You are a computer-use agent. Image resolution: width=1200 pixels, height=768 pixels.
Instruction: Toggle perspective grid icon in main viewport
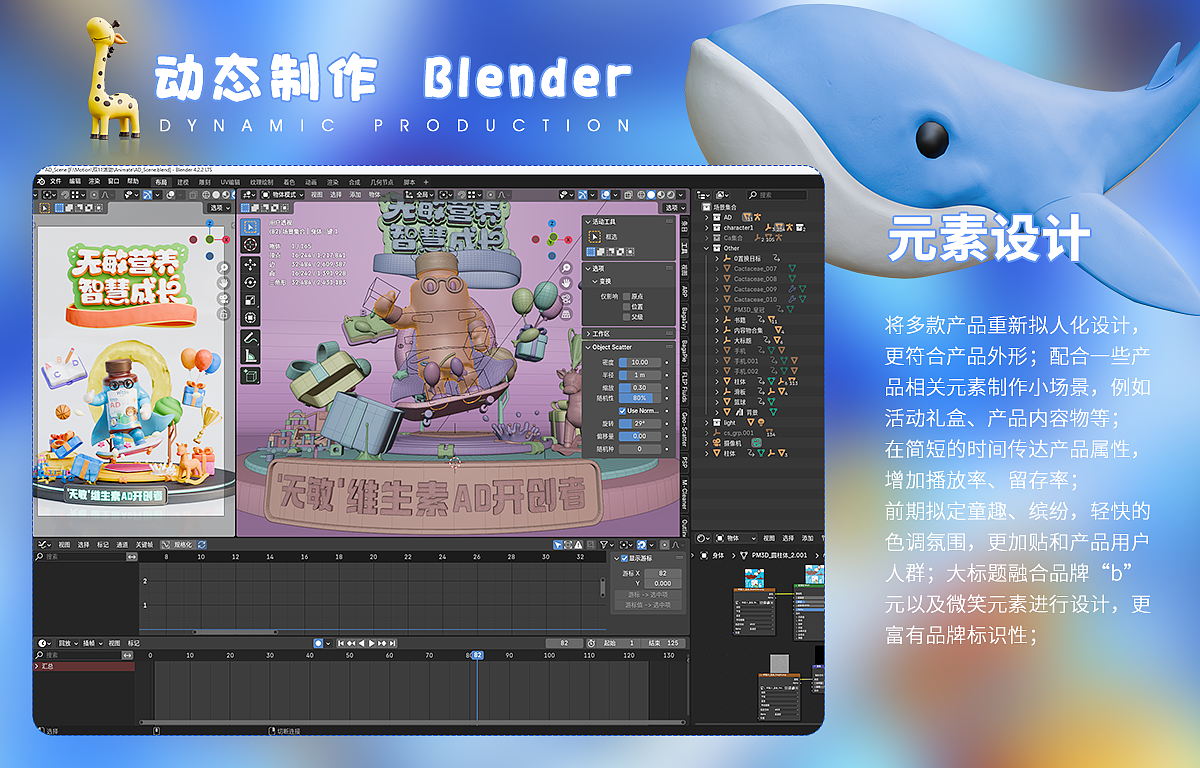pyautogui.click(x=566, y=314)
